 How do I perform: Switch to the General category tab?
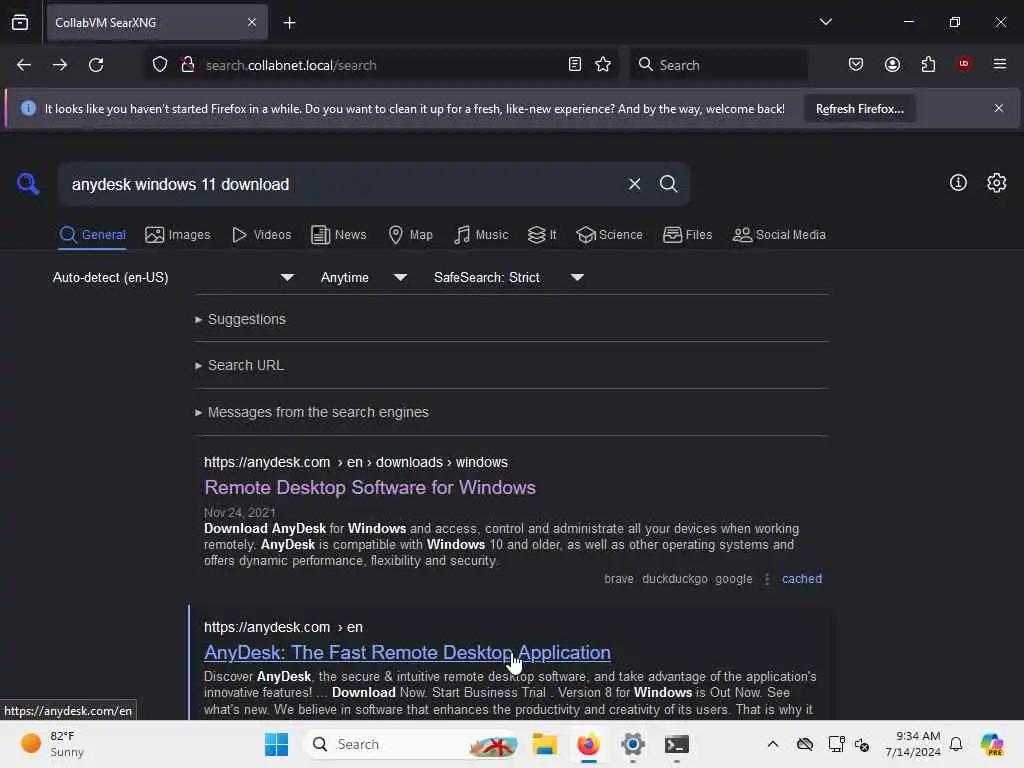[x=92, y=235]
